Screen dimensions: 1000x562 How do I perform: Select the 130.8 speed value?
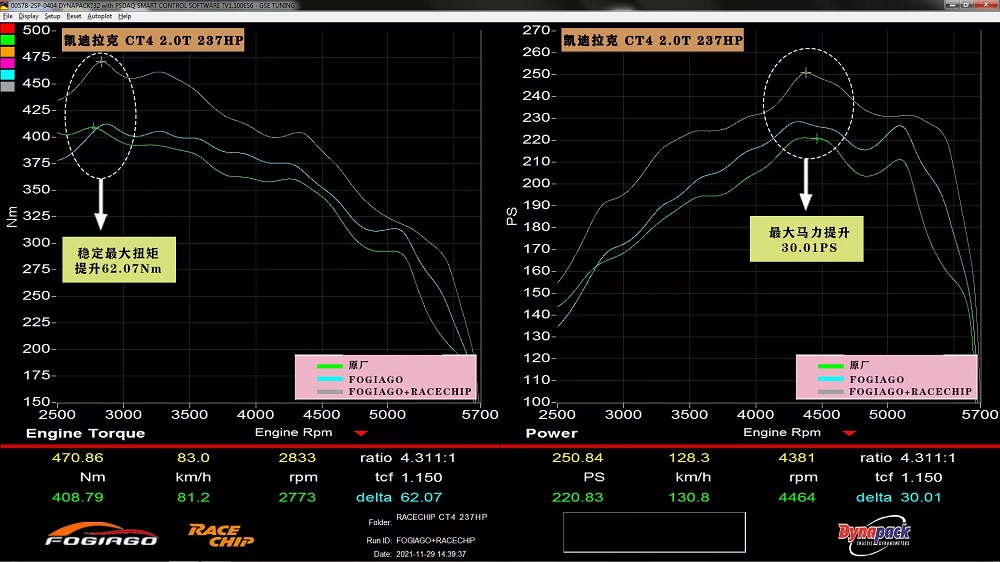click(x=689, y=497)
